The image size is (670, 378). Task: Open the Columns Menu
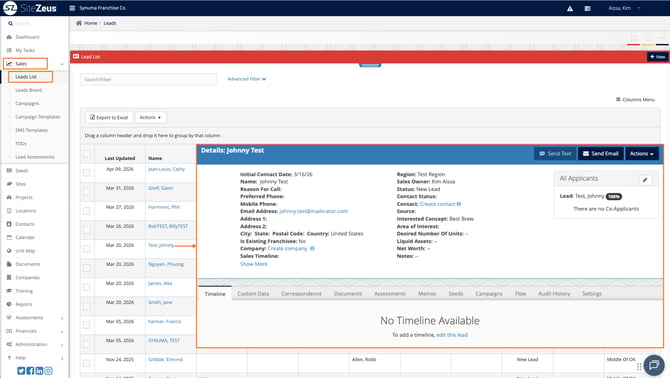(x=635, y=100)
